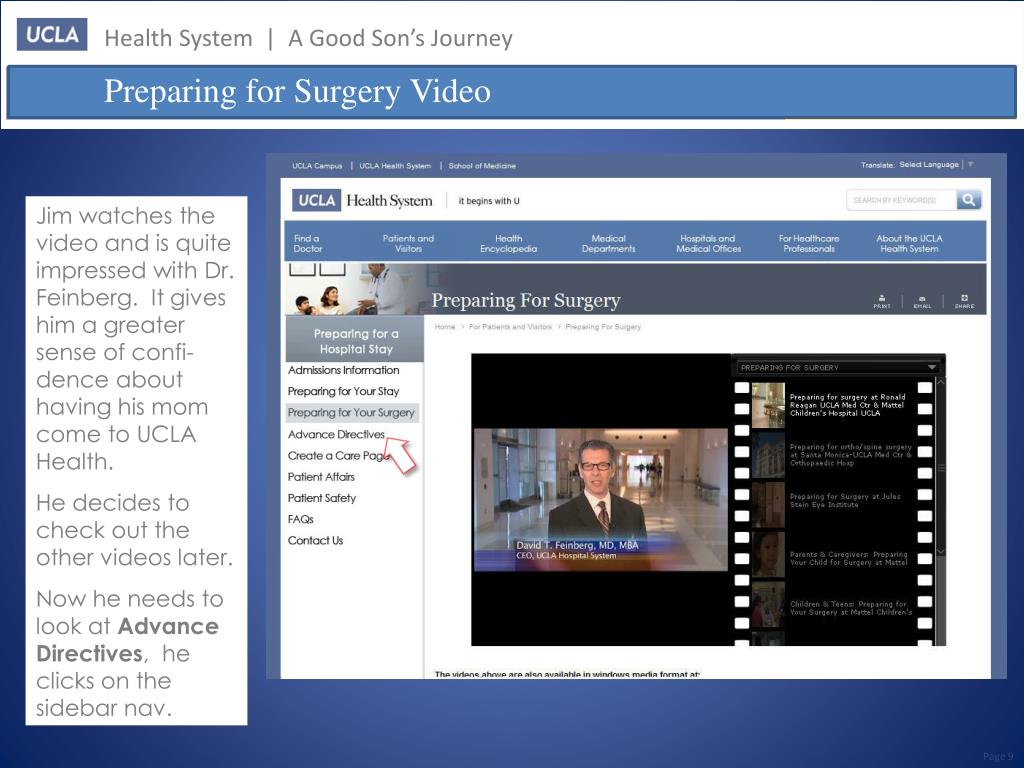Click the slide title Preparing for Surgery Video

click(x=297, y=91)
